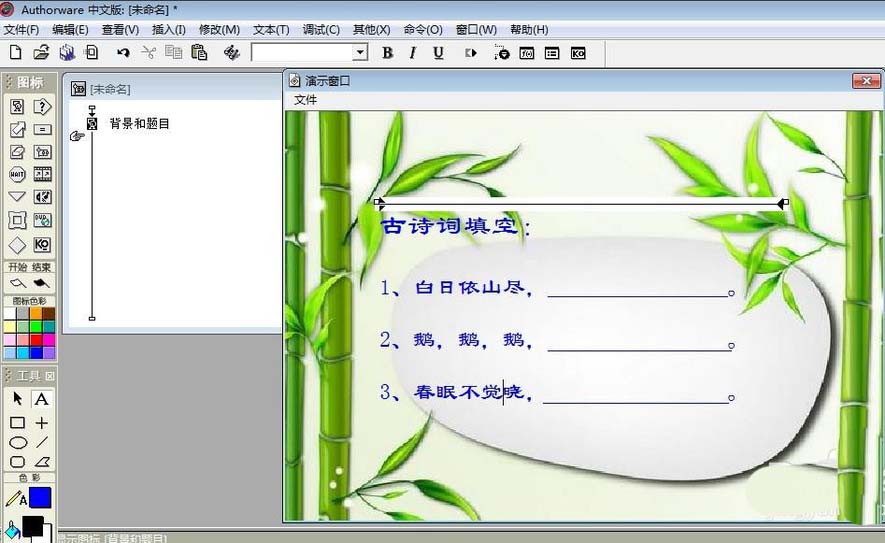Select the Interaction icon in palette
The height and width of the screenshot is (543, 885).
pyautogui.click(x=42, y=107)
